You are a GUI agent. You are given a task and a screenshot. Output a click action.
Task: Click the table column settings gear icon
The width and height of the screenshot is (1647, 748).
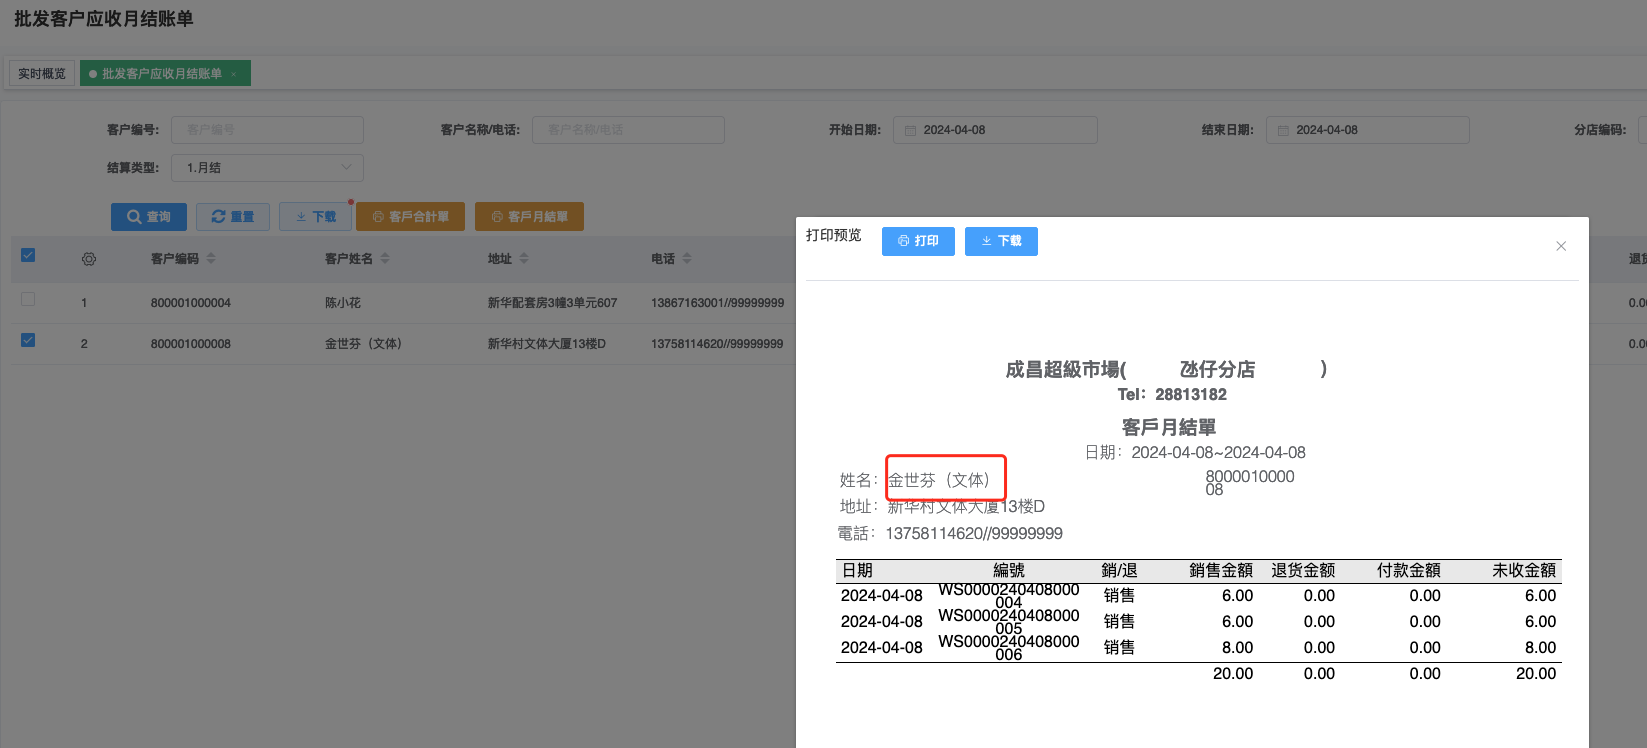coord(89,259)
